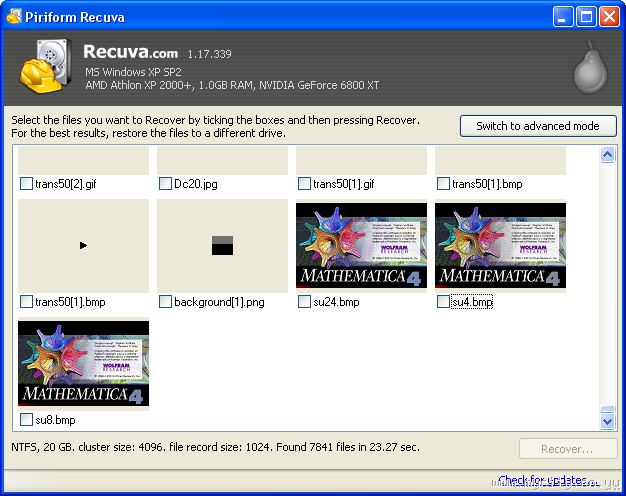Viewport: 626px width, 496px height.
Task: Maximize the Piriform Recuva window
Action: pyautogui.click(x=586, y=17)
